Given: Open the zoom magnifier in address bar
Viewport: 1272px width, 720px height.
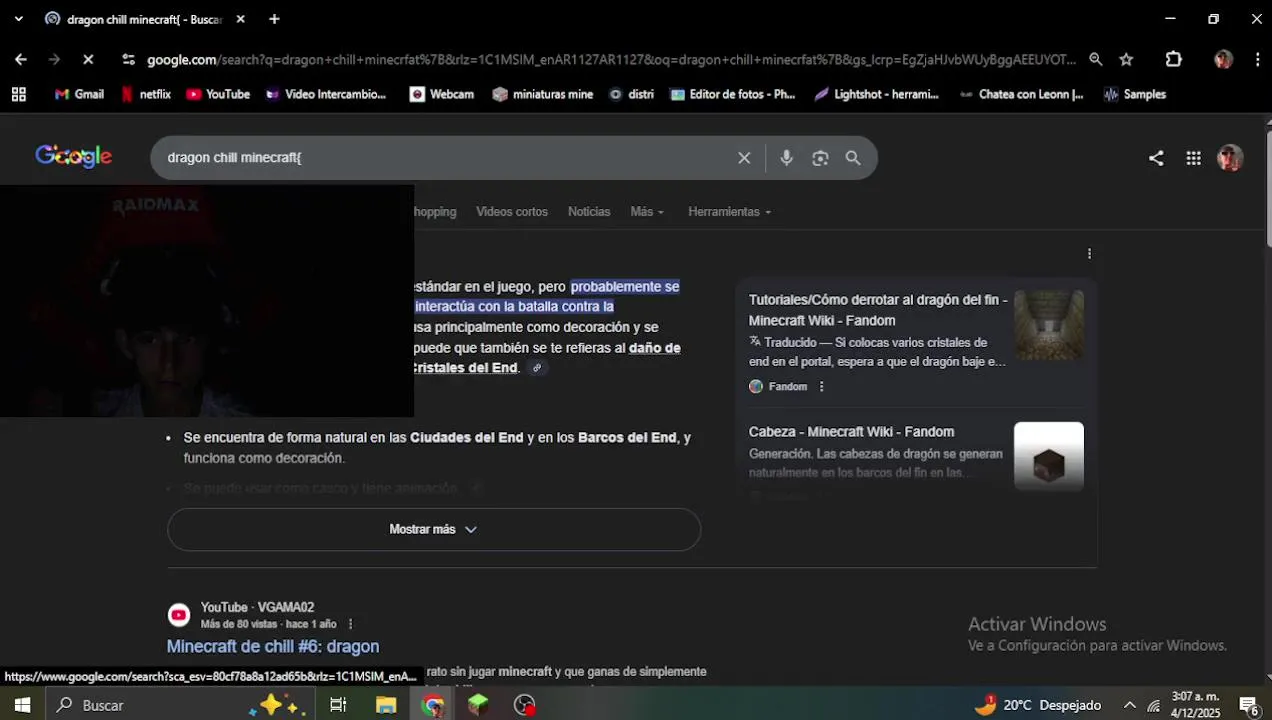Looking at the screenshot, I should coord(1096,60).
